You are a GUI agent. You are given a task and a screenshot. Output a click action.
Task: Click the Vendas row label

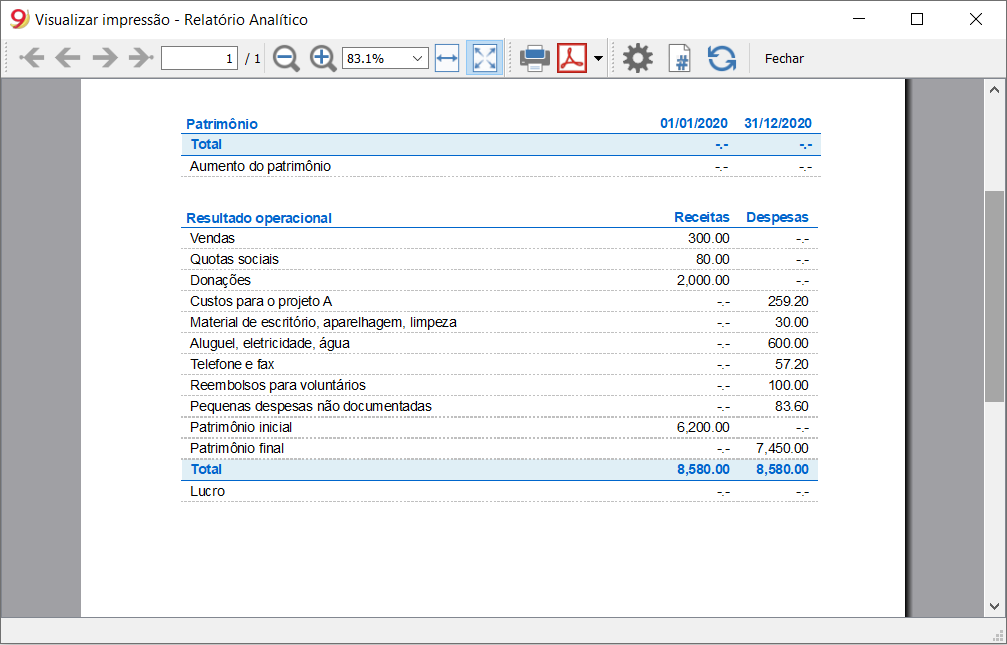click(x=213, y=238)
